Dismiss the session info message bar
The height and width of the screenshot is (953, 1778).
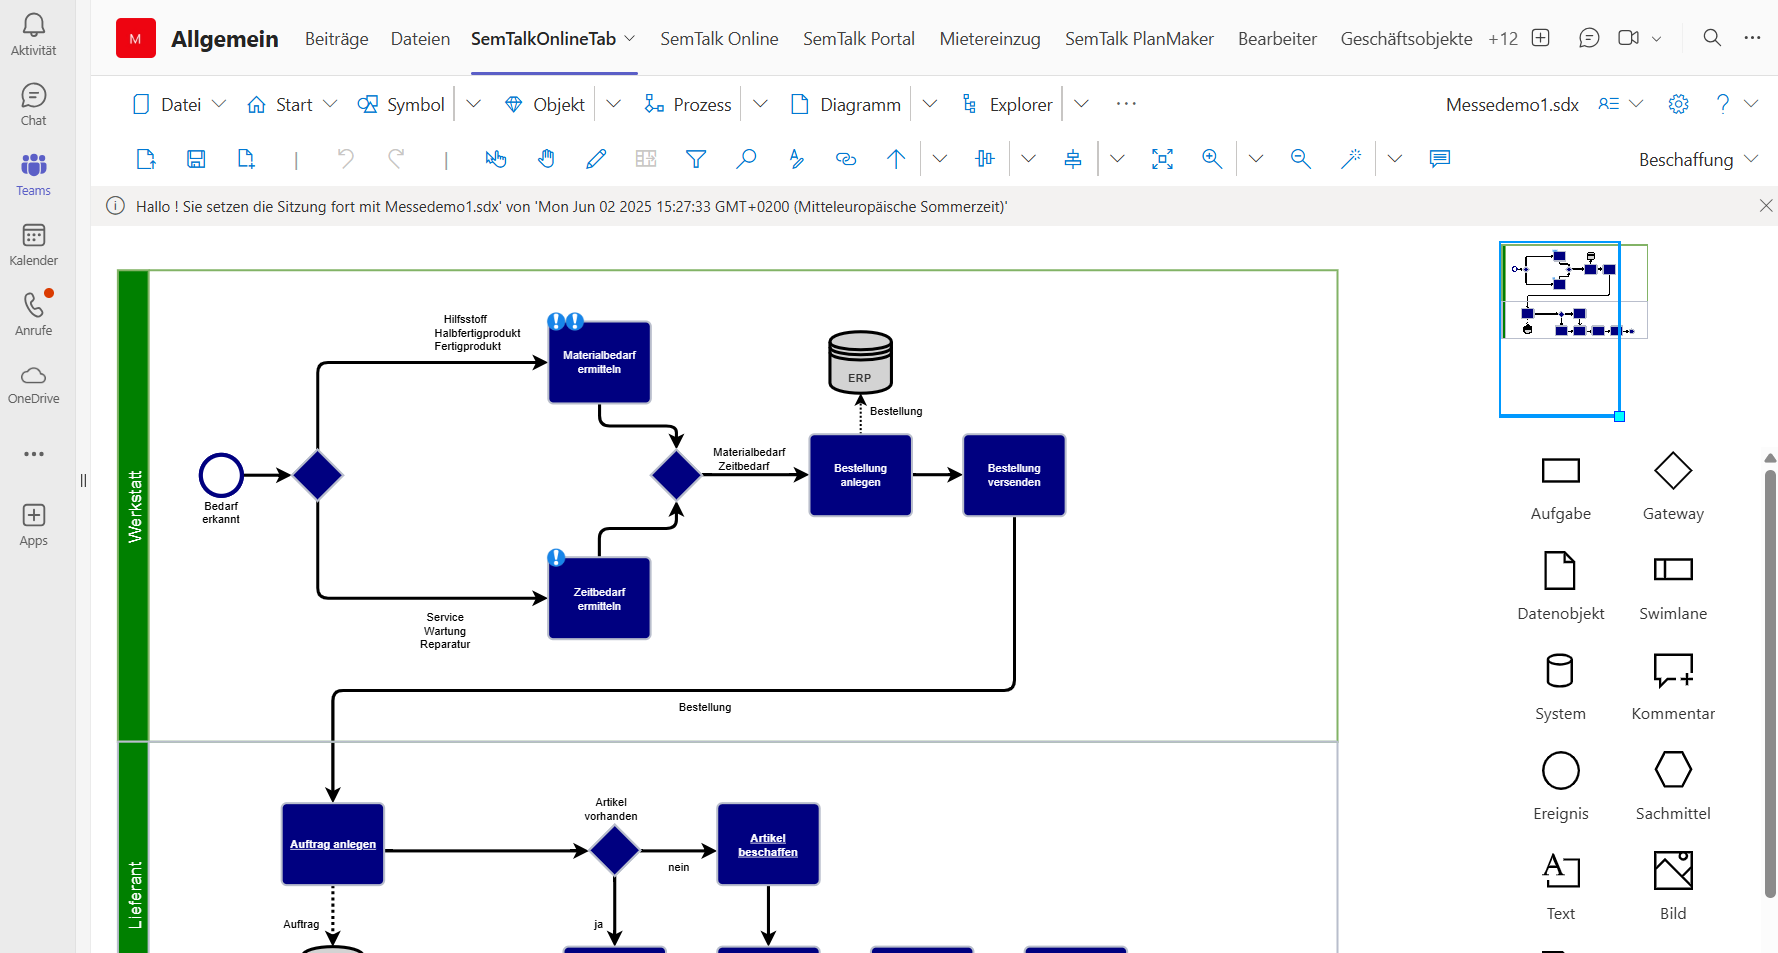pos(1766,206)
